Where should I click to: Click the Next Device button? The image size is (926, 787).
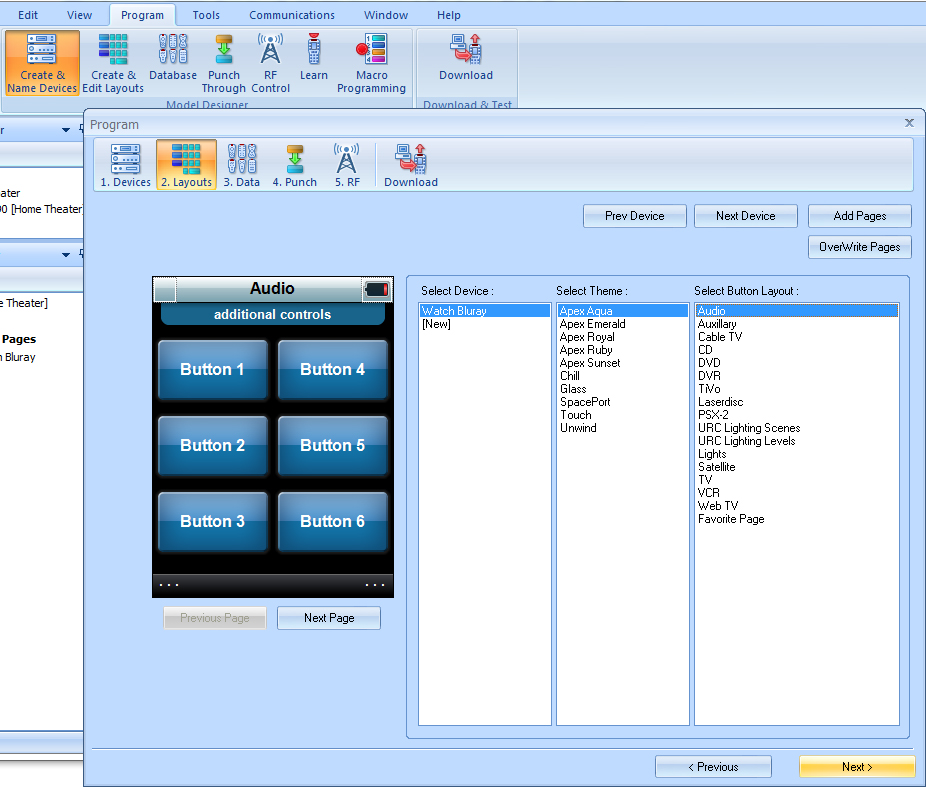[x=745, y=216]
